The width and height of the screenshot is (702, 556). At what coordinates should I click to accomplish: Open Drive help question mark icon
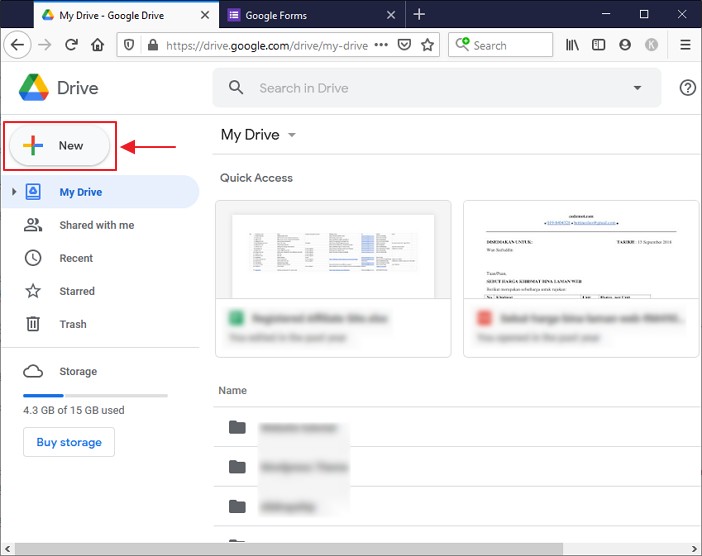pos(688,88)
